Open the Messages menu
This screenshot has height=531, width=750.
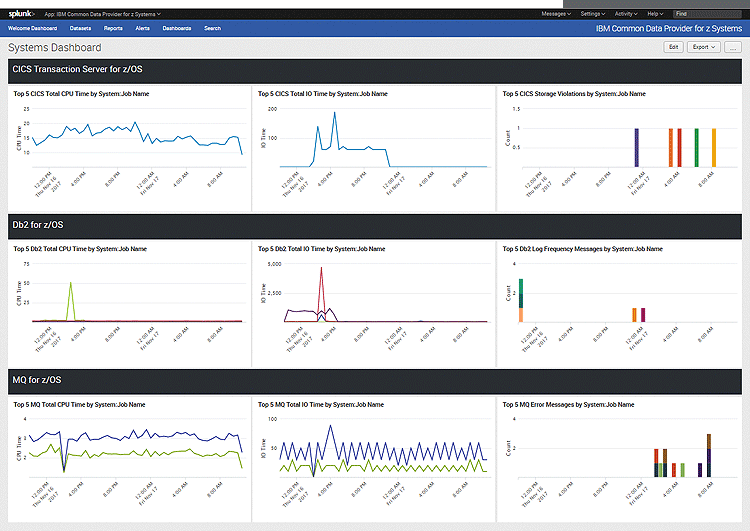556,14
